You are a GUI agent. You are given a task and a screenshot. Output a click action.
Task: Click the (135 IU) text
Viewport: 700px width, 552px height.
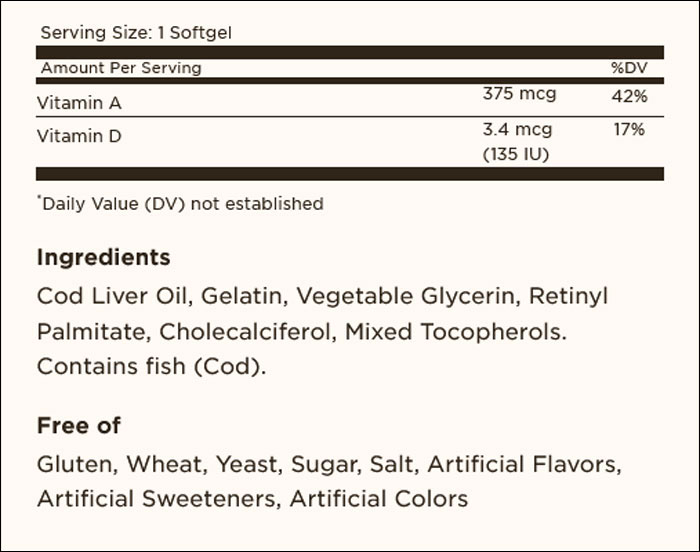[516, 154]
